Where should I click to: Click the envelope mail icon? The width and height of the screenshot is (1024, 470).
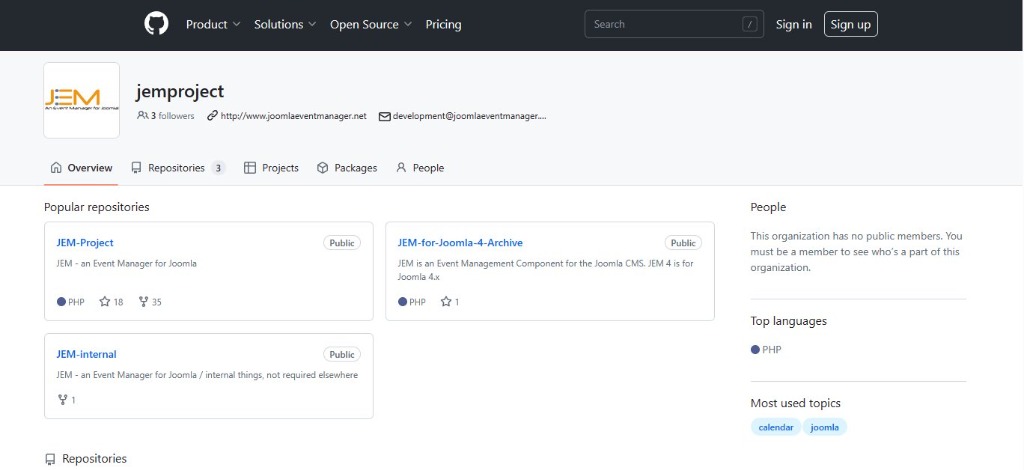[x=385, y=116]
